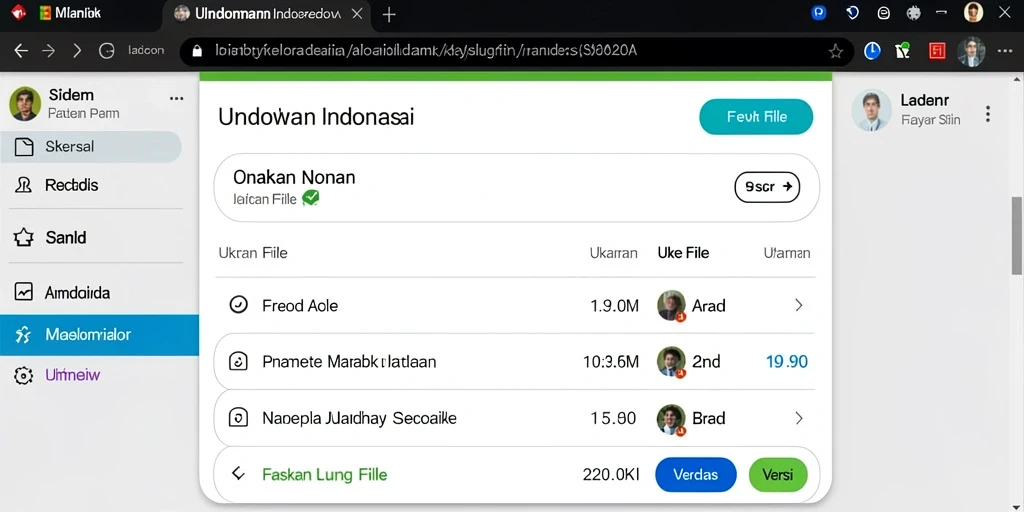Click the reload circle icon in toolbar
Viewport: 1024px width, 512px height.
pos(106,51)
